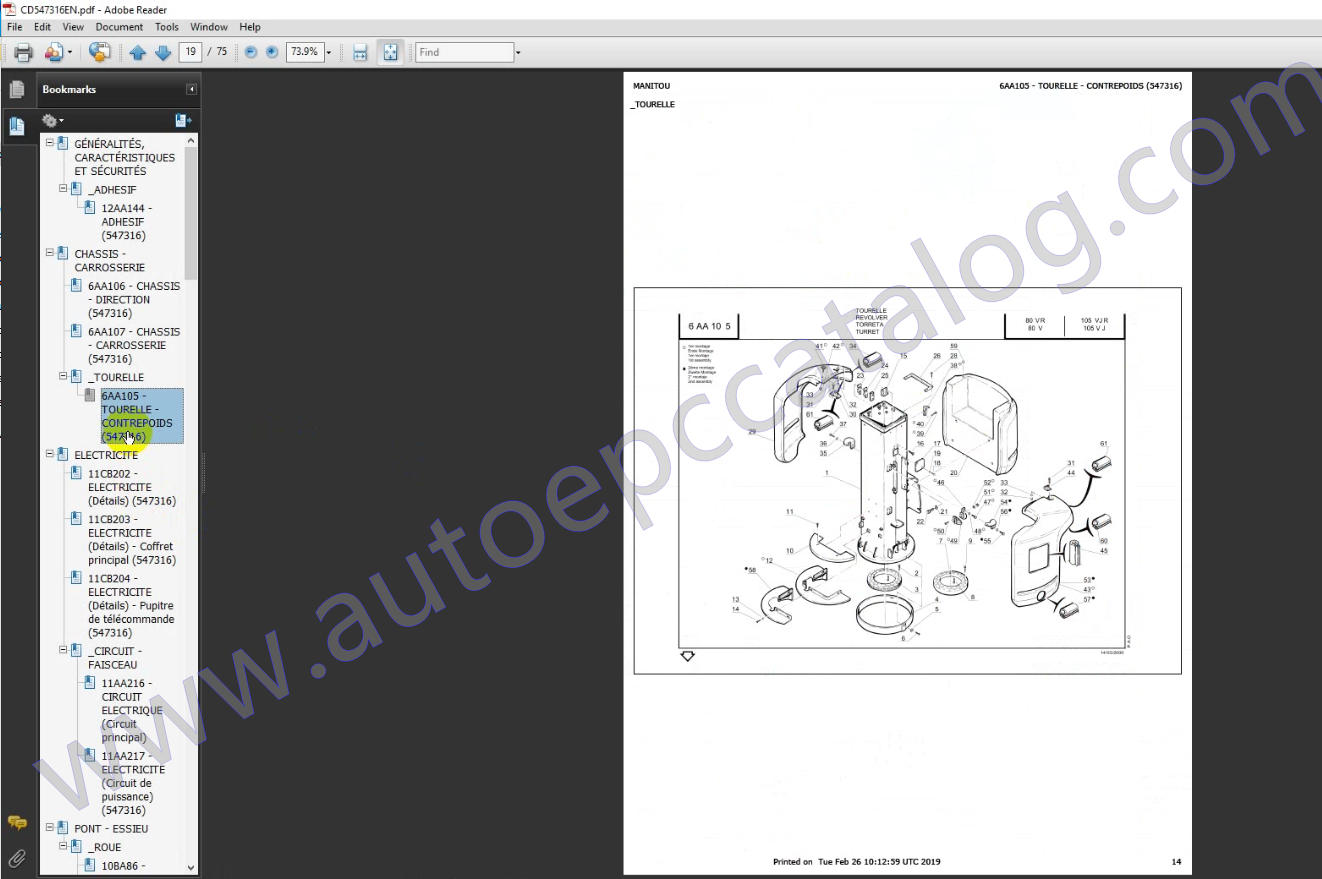Toggle full page fit view
1322x879 pixels.
pyautogui.click(x=389, y=52)
